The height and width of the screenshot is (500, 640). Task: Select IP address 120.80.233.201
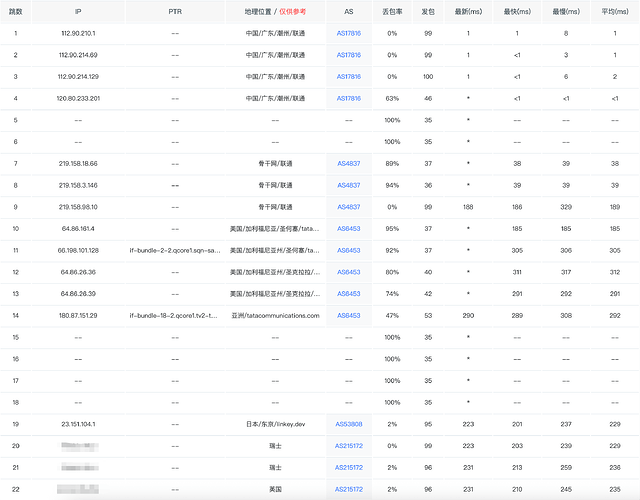tap(78, 98)
